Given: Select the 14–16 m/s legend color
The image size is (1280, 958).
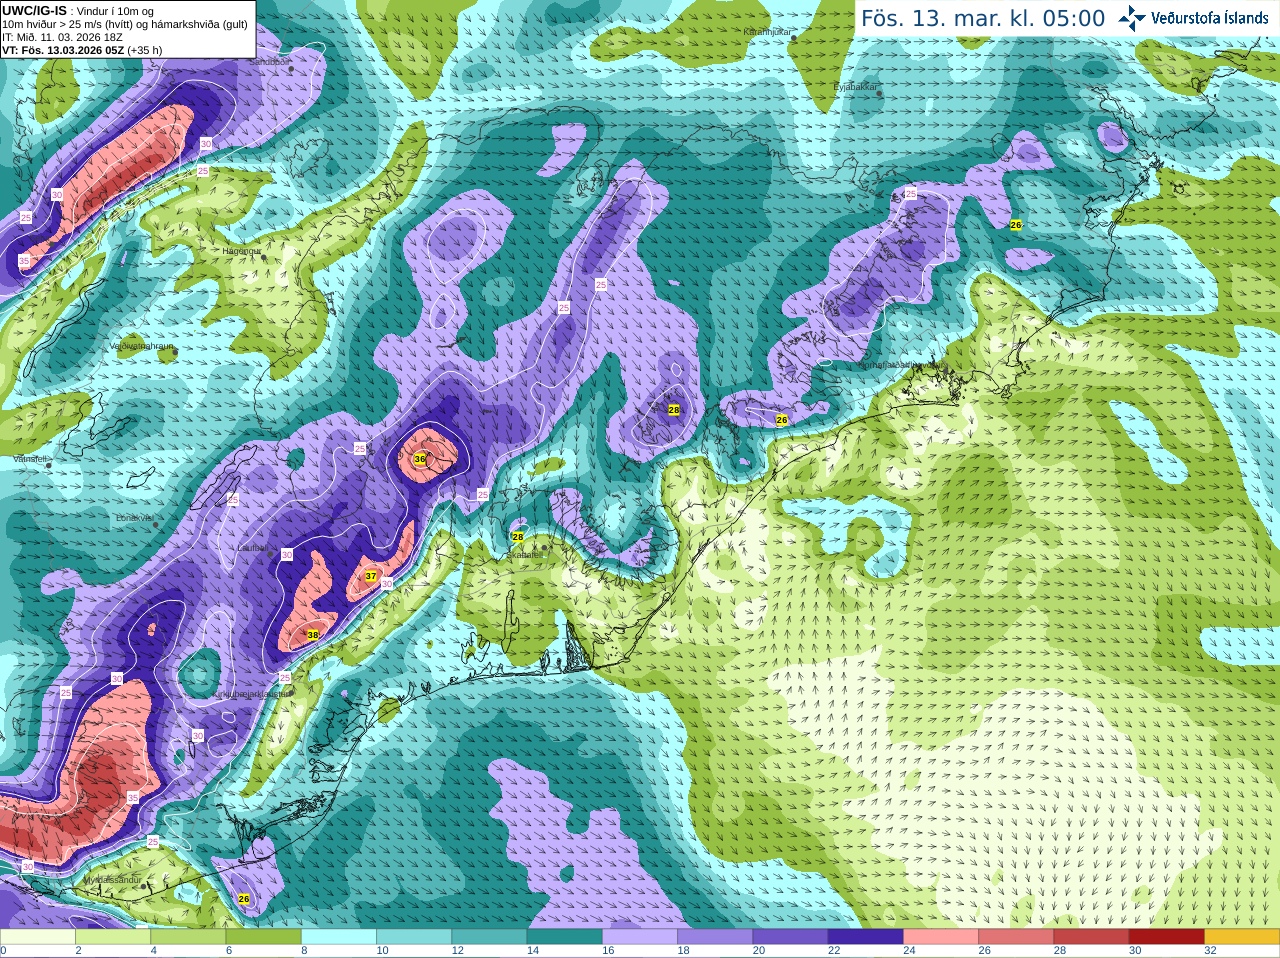Looking at the screenshot, I should pyautogui.click(x=565, y=937).
